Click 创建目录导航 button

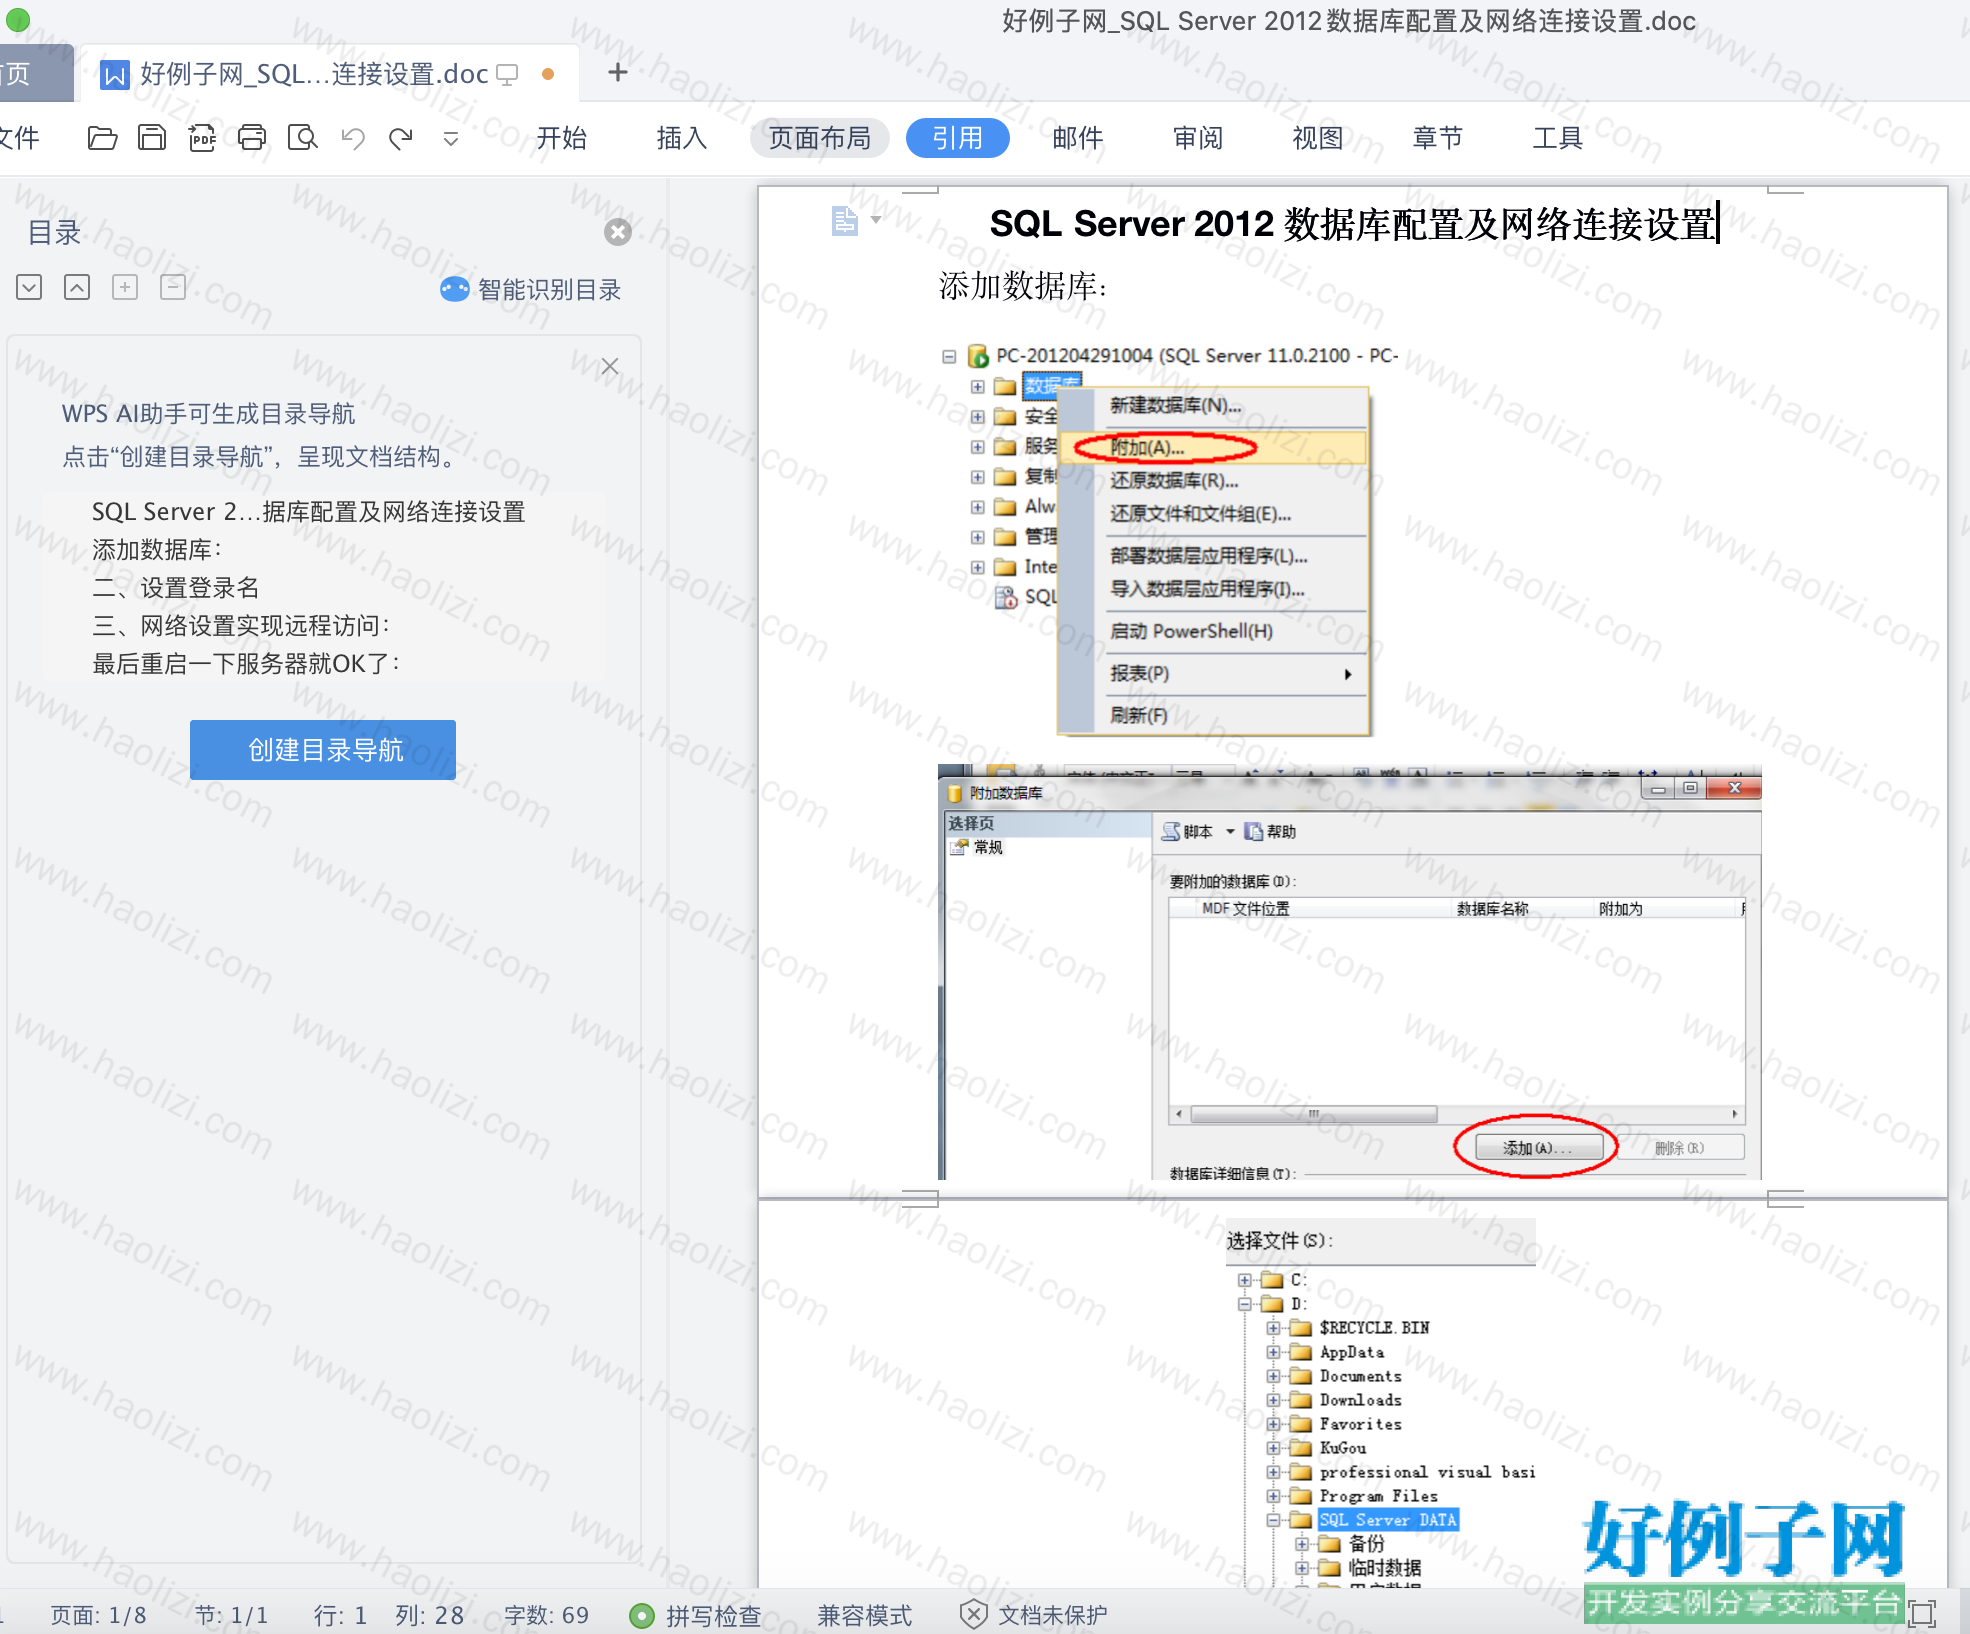coord(323,750)
